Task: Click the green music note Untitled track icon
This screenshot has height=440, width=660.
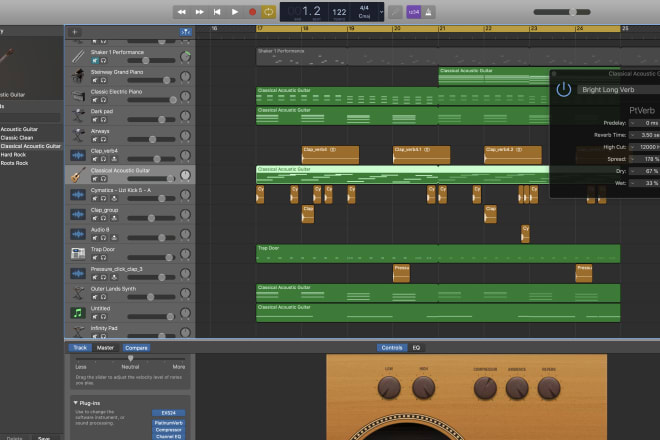Action: 78,313
